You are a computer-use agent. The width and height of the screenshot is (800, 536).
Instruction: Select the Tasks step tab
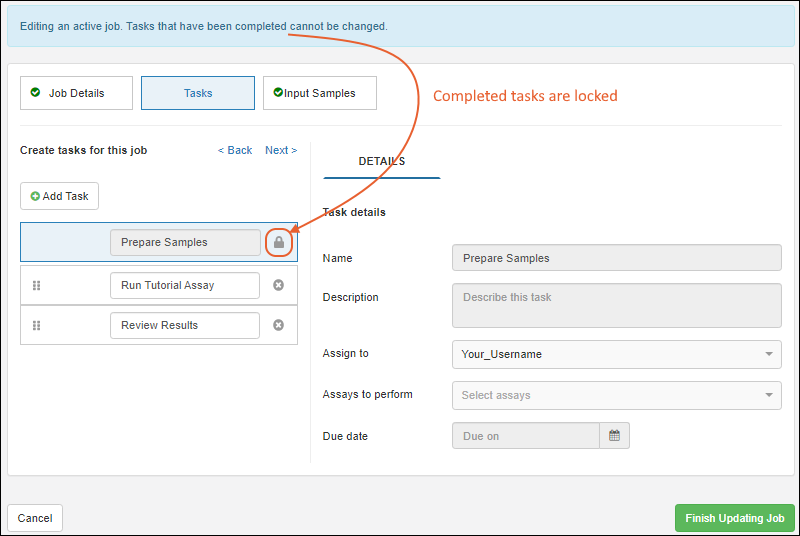[x=198, y=93]
